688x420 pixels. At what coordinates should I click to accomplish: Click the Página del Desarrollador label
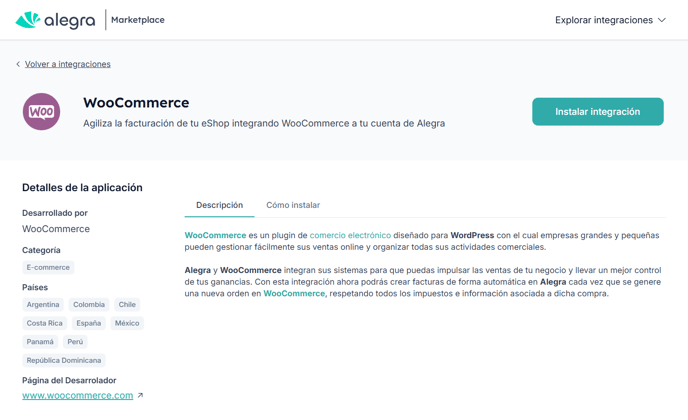coord(69,381)
